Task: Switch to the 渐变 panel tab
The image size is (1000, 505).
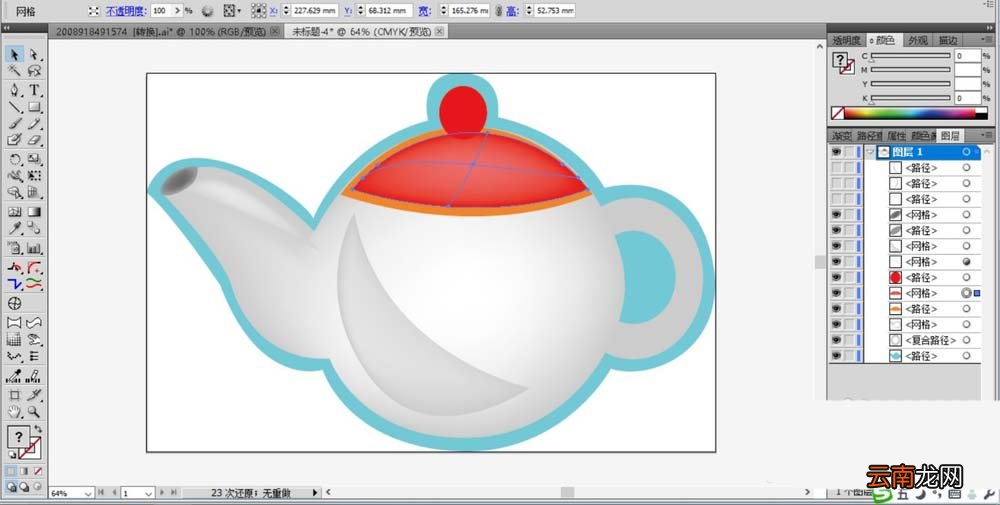Action: coord(841,135)
